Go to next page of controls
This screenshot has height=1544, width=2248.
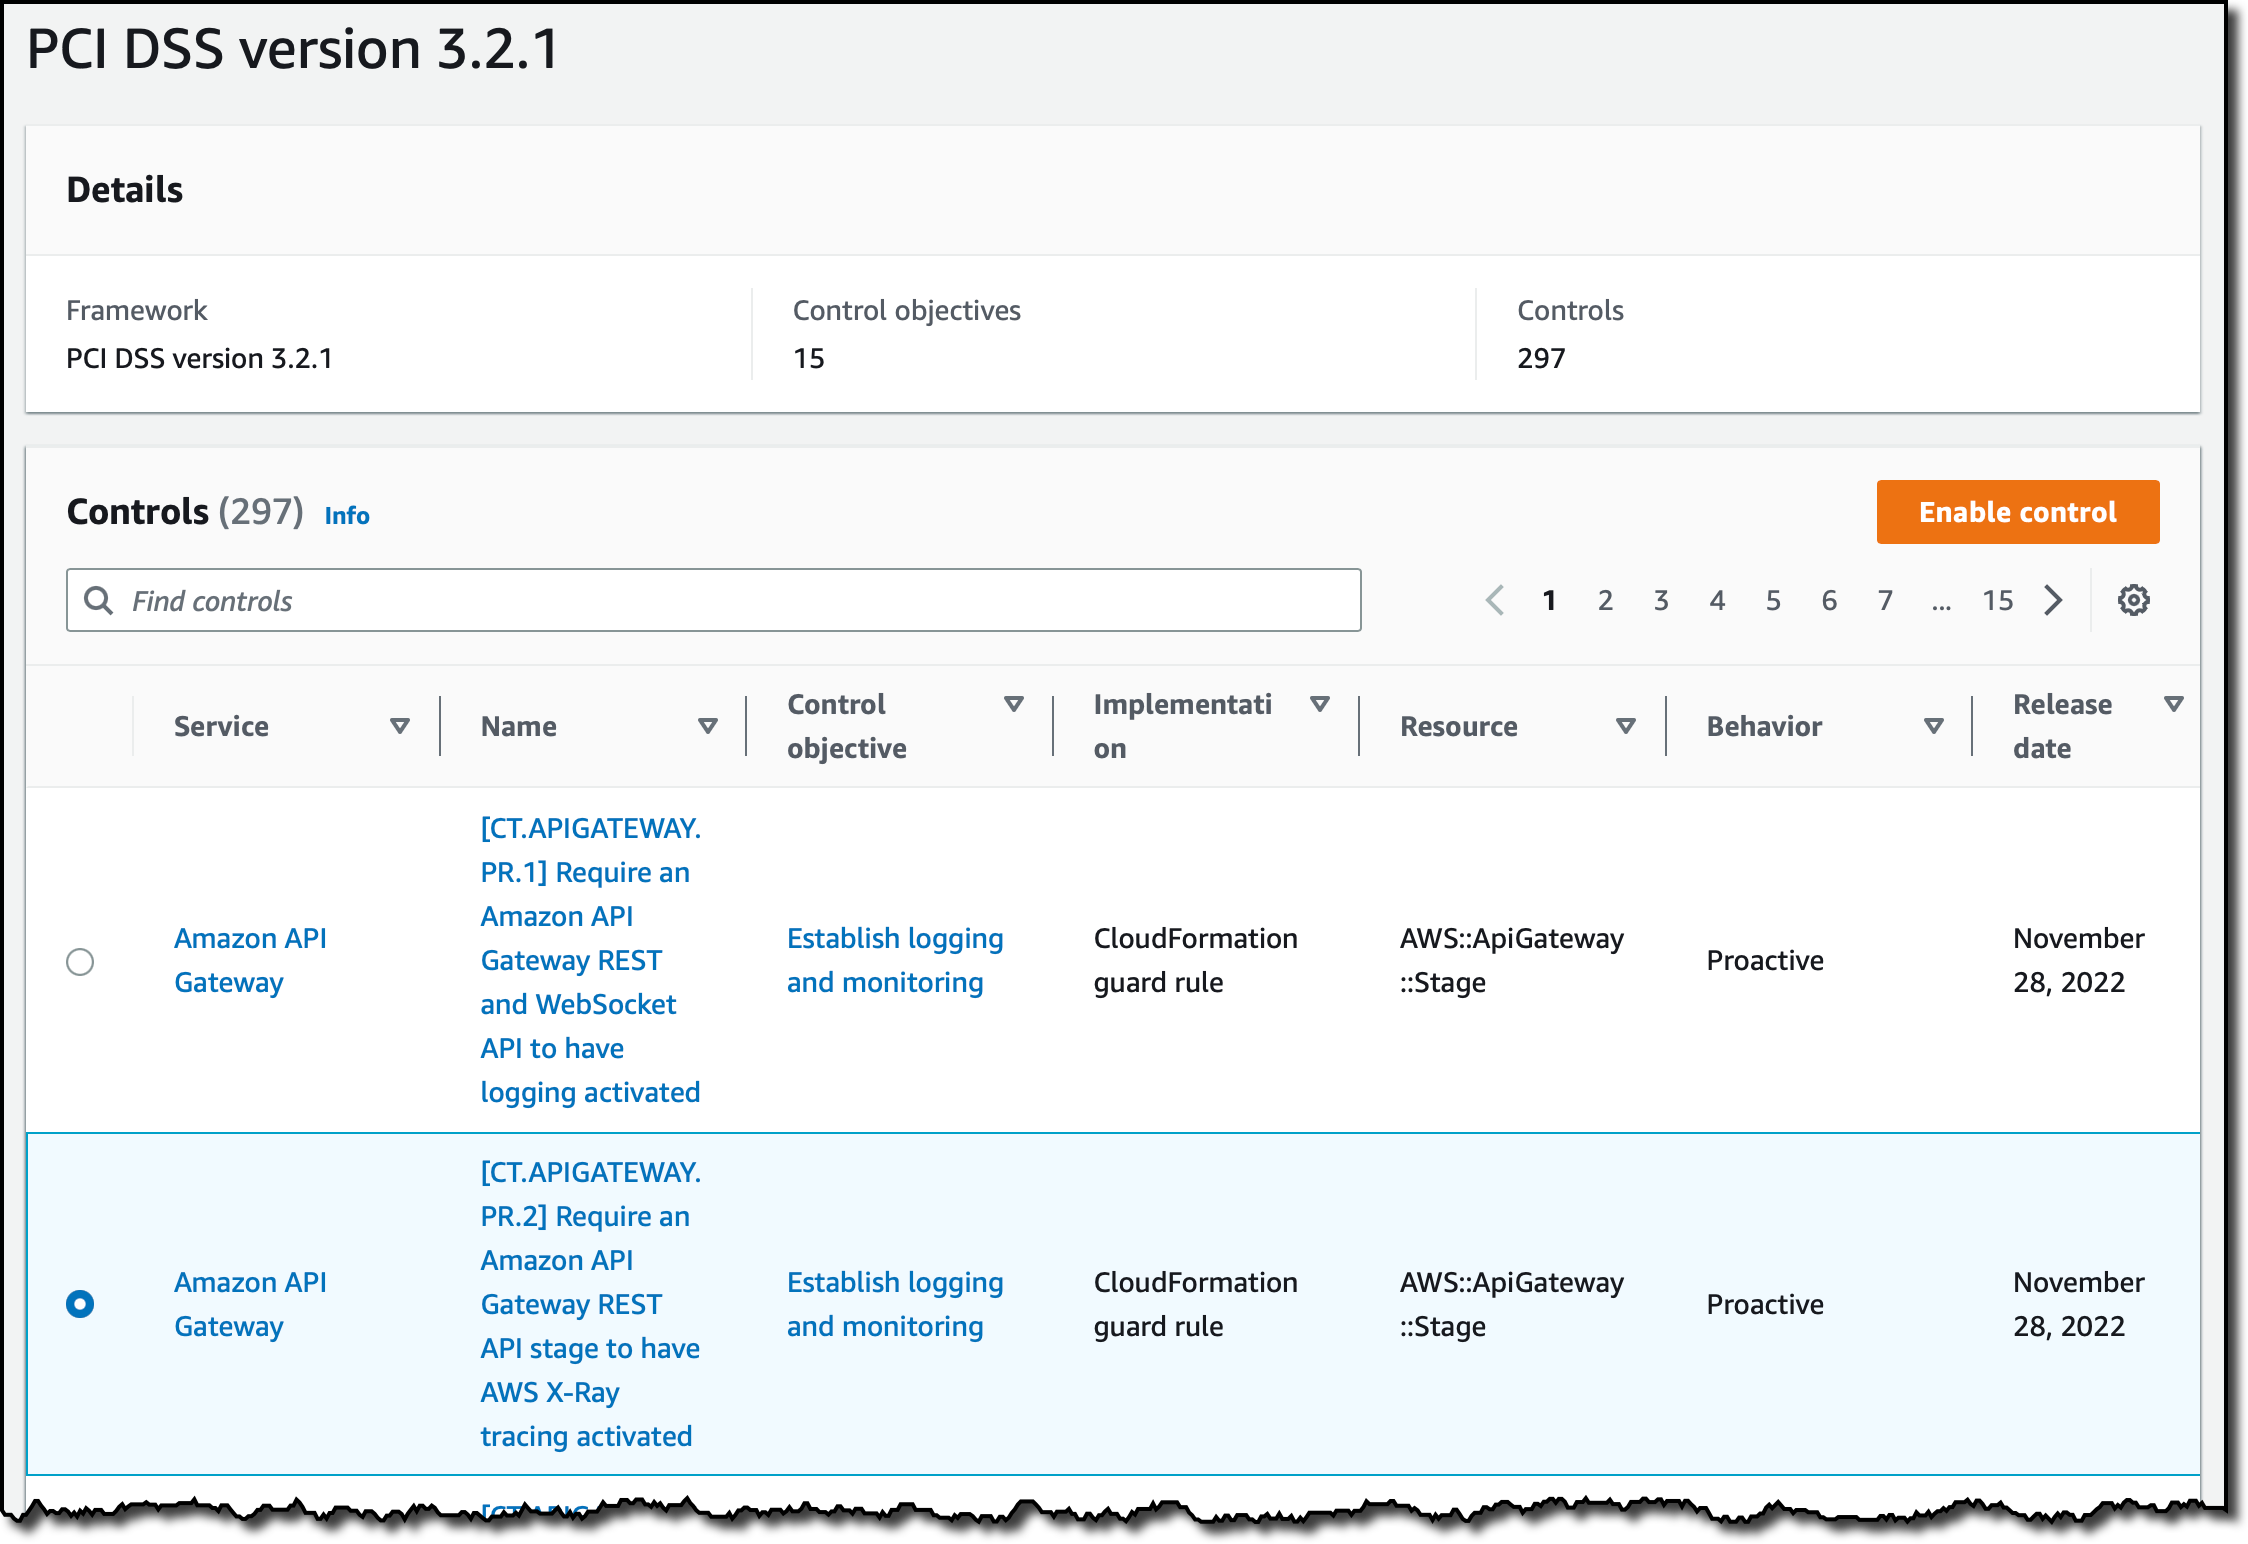(x=2053, y=600)
